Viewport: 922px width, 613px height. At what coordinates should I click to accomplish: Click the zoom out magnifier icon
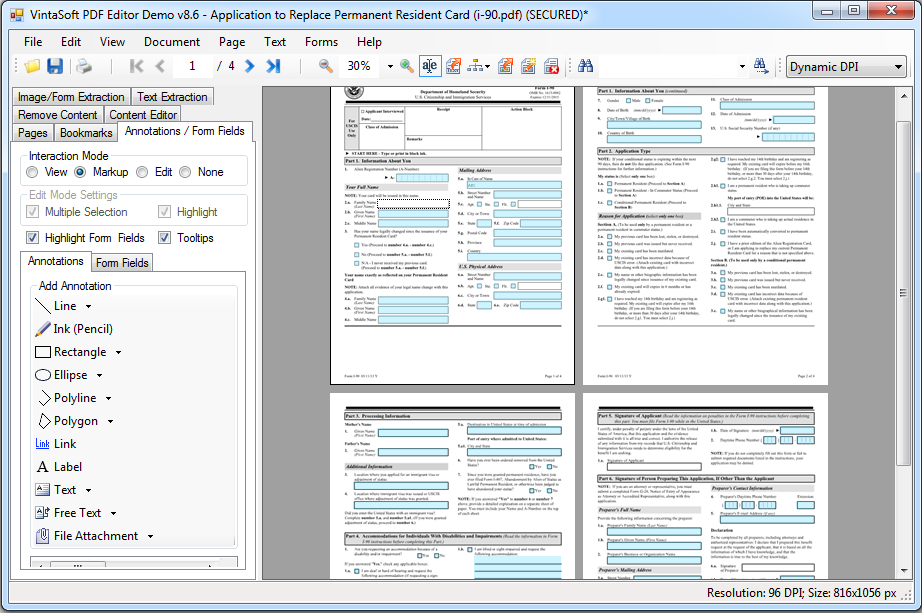(x=326, y=66)
